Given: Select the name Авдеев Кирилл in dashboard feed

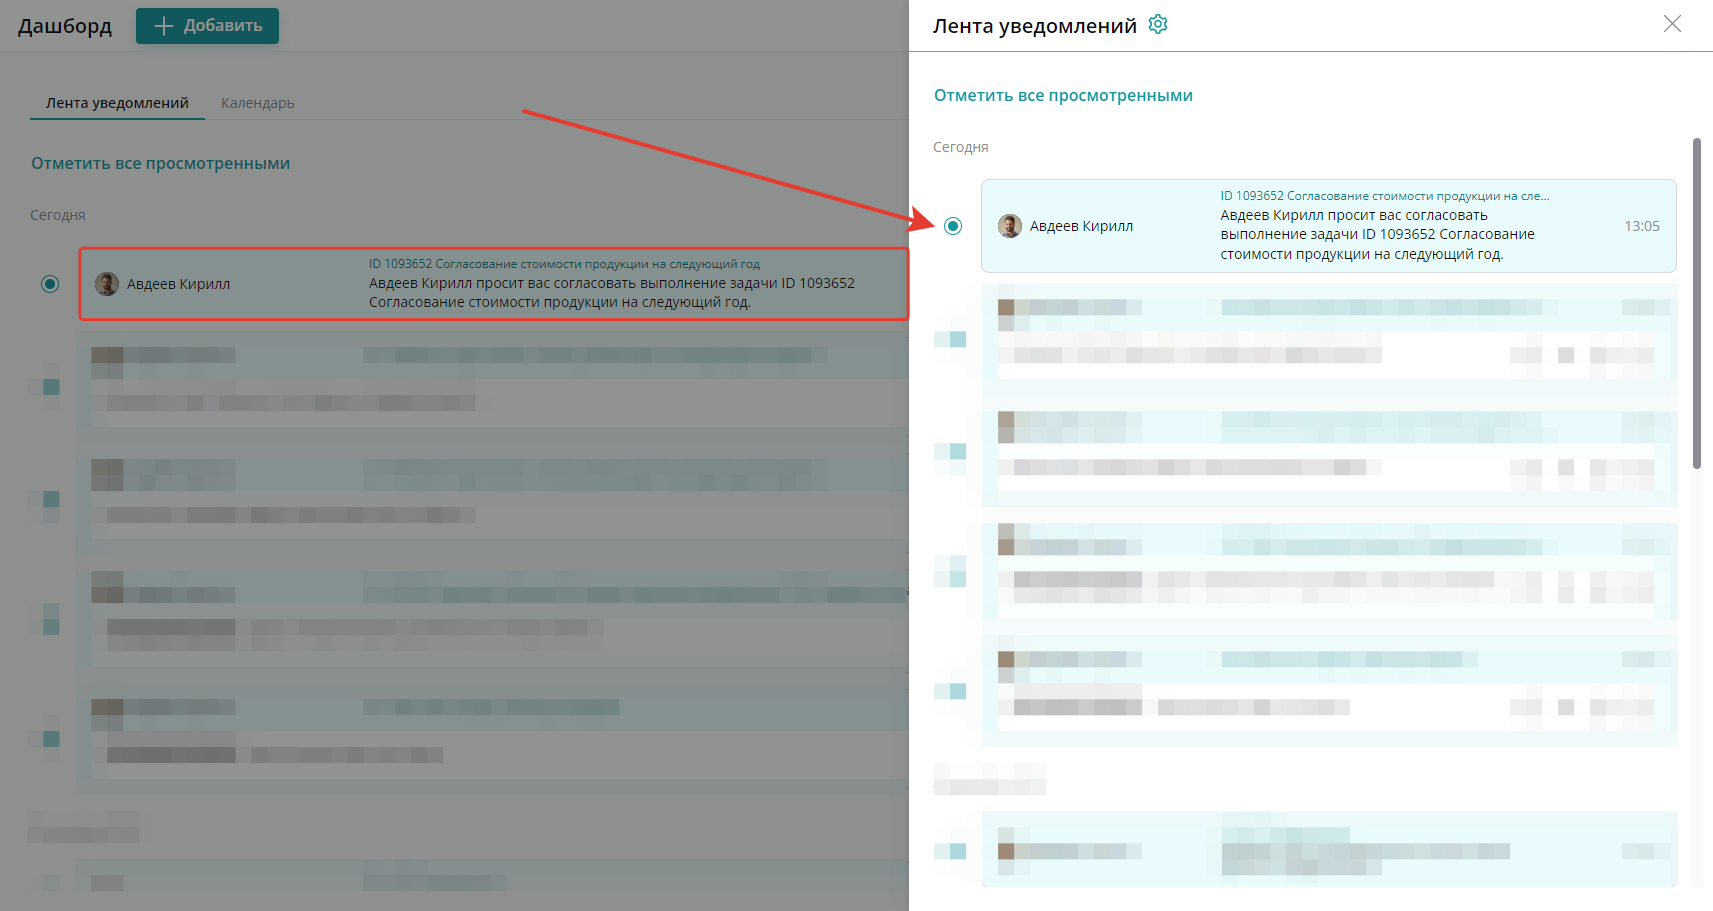Looking at the screenshot, I should pos(178,284).
